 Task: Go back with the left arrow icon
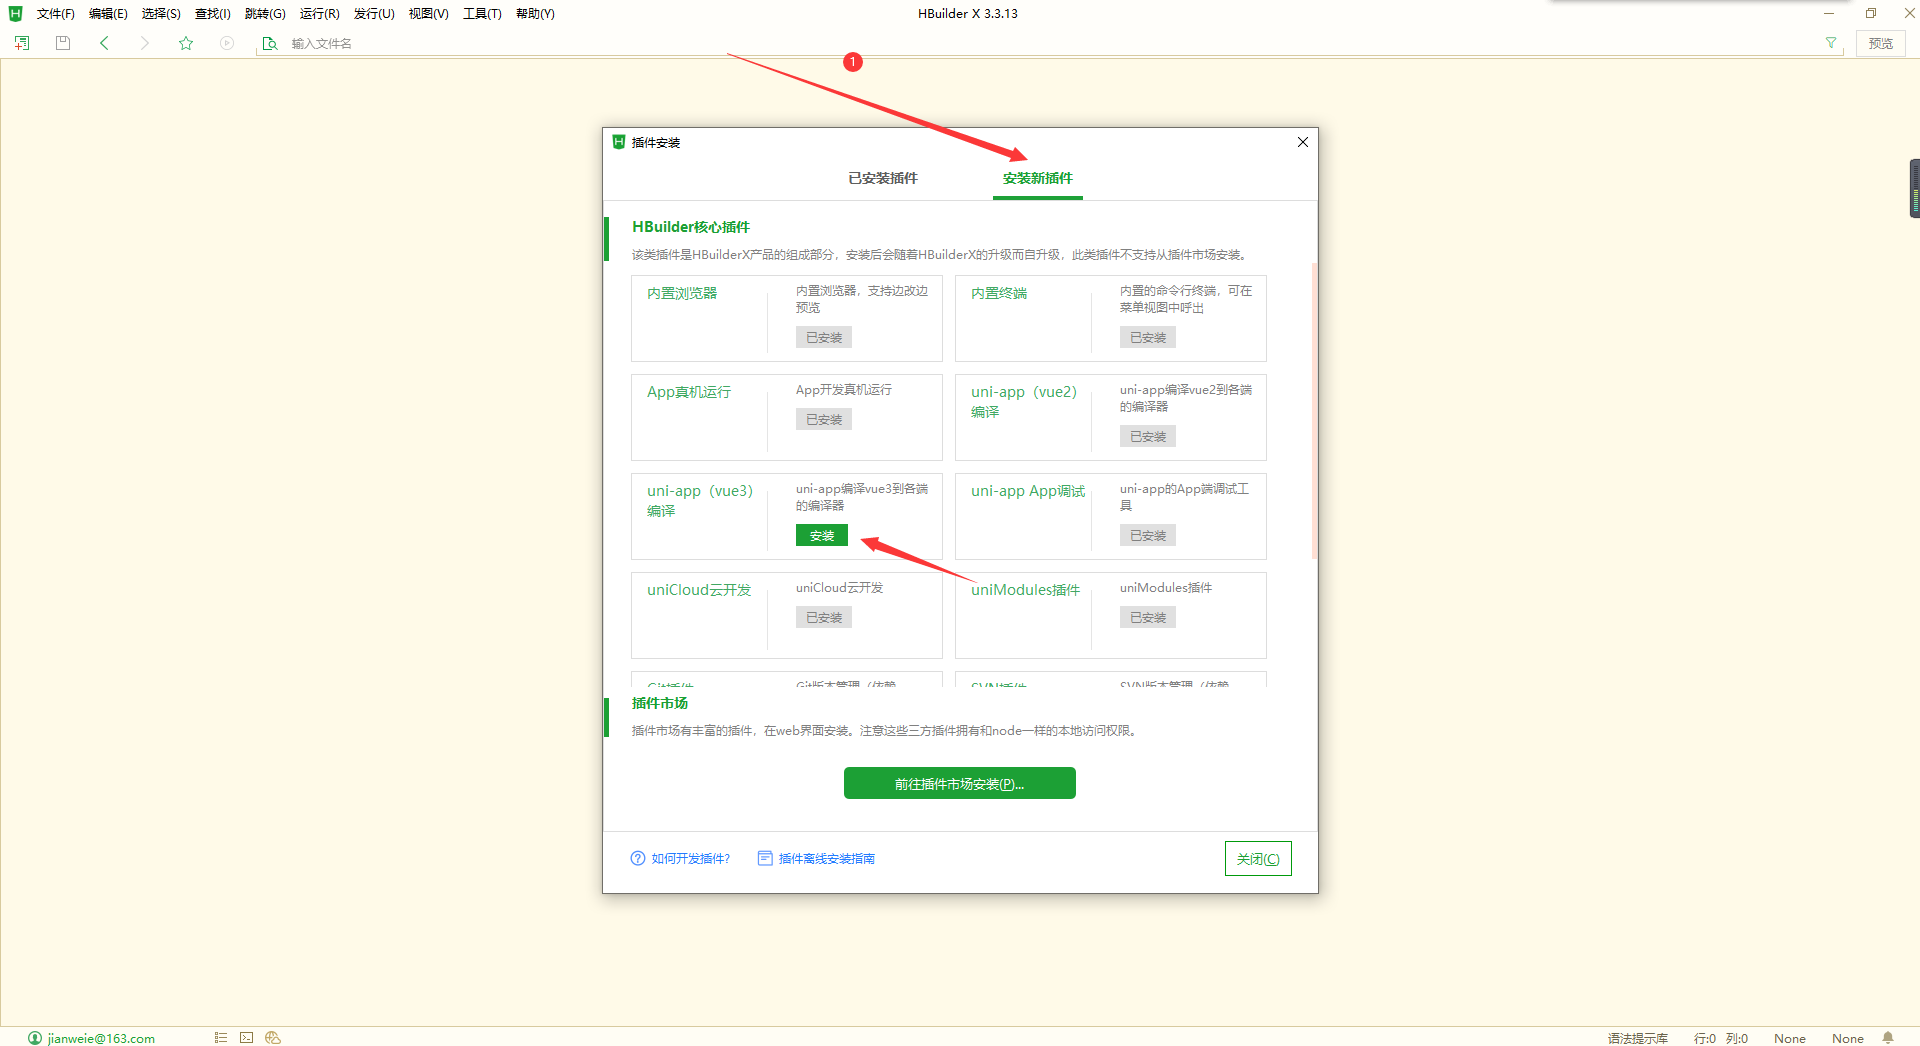click(x=104, y=43)
